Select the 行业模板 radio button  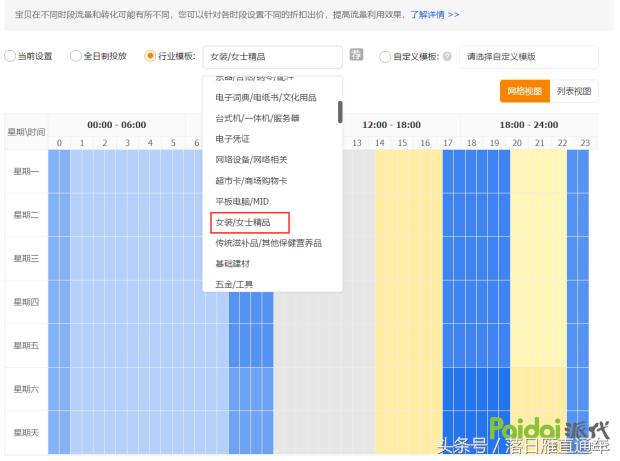coord(150,56)
